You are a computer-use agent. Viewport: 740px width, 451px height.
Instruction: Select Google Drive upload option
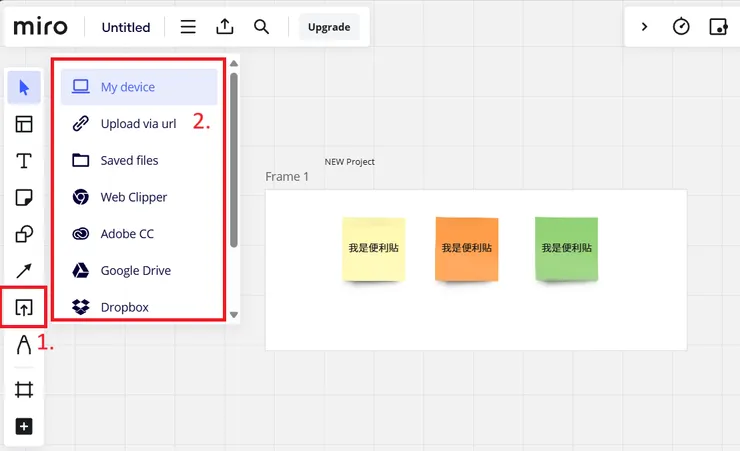click(x=139, y=271)
